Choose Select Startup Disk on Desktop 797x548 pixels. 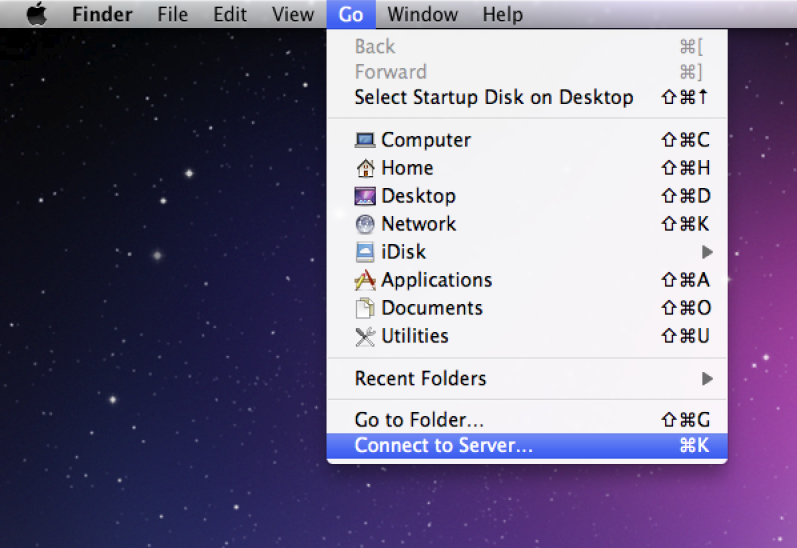coord(493,97)
